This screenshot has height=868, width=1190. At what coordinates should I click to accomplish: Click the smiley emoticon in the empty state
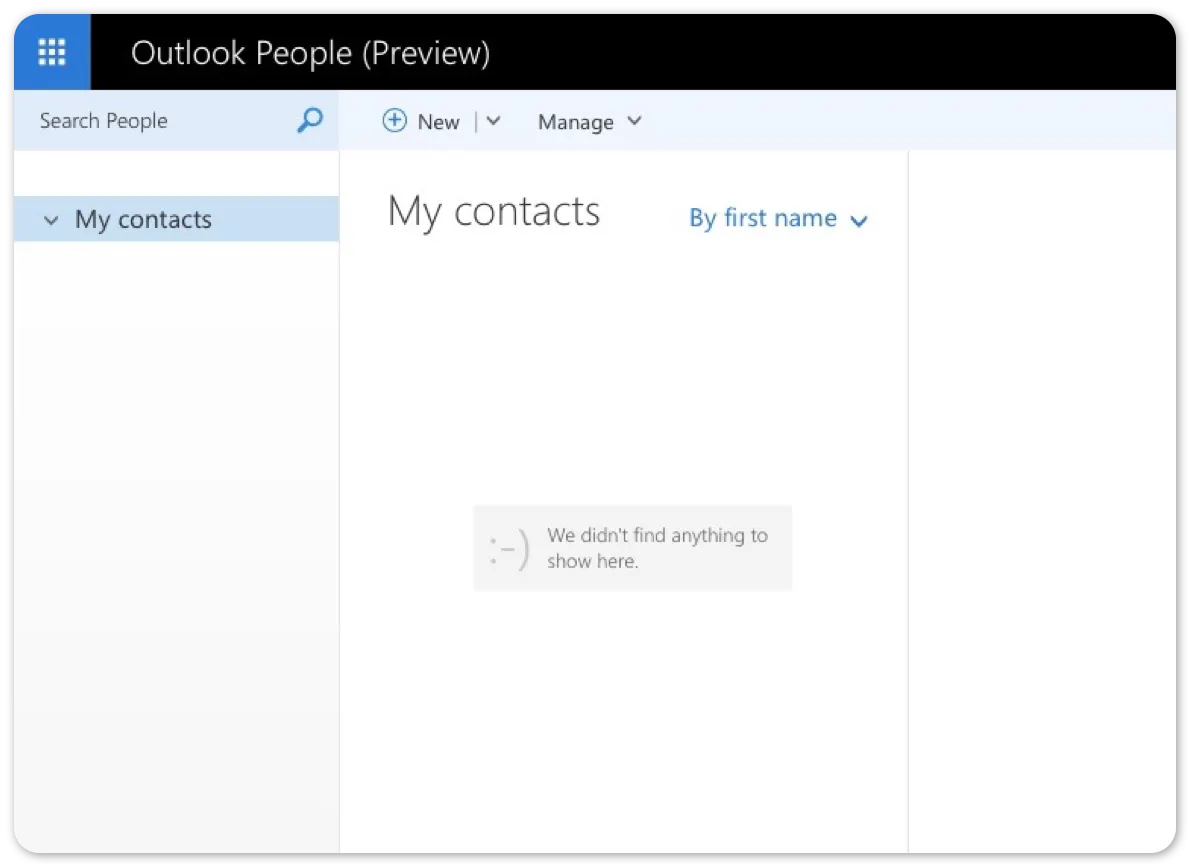[x=506, y=547]
